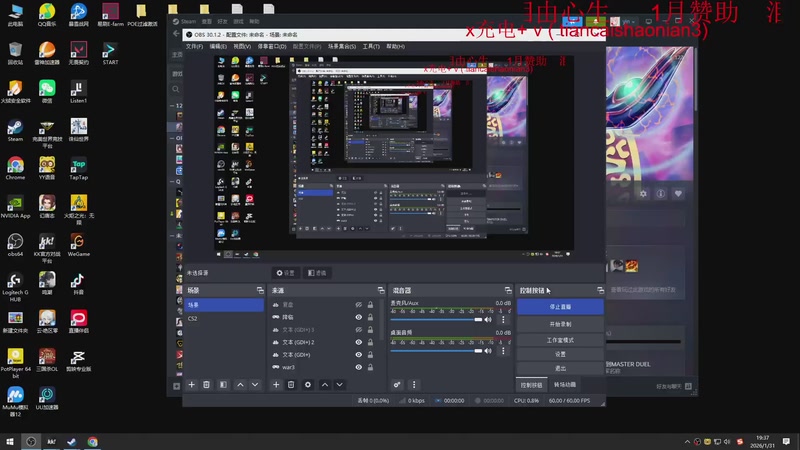Click the 开始录制 button

pyautogui.click(x=560, y=324)
